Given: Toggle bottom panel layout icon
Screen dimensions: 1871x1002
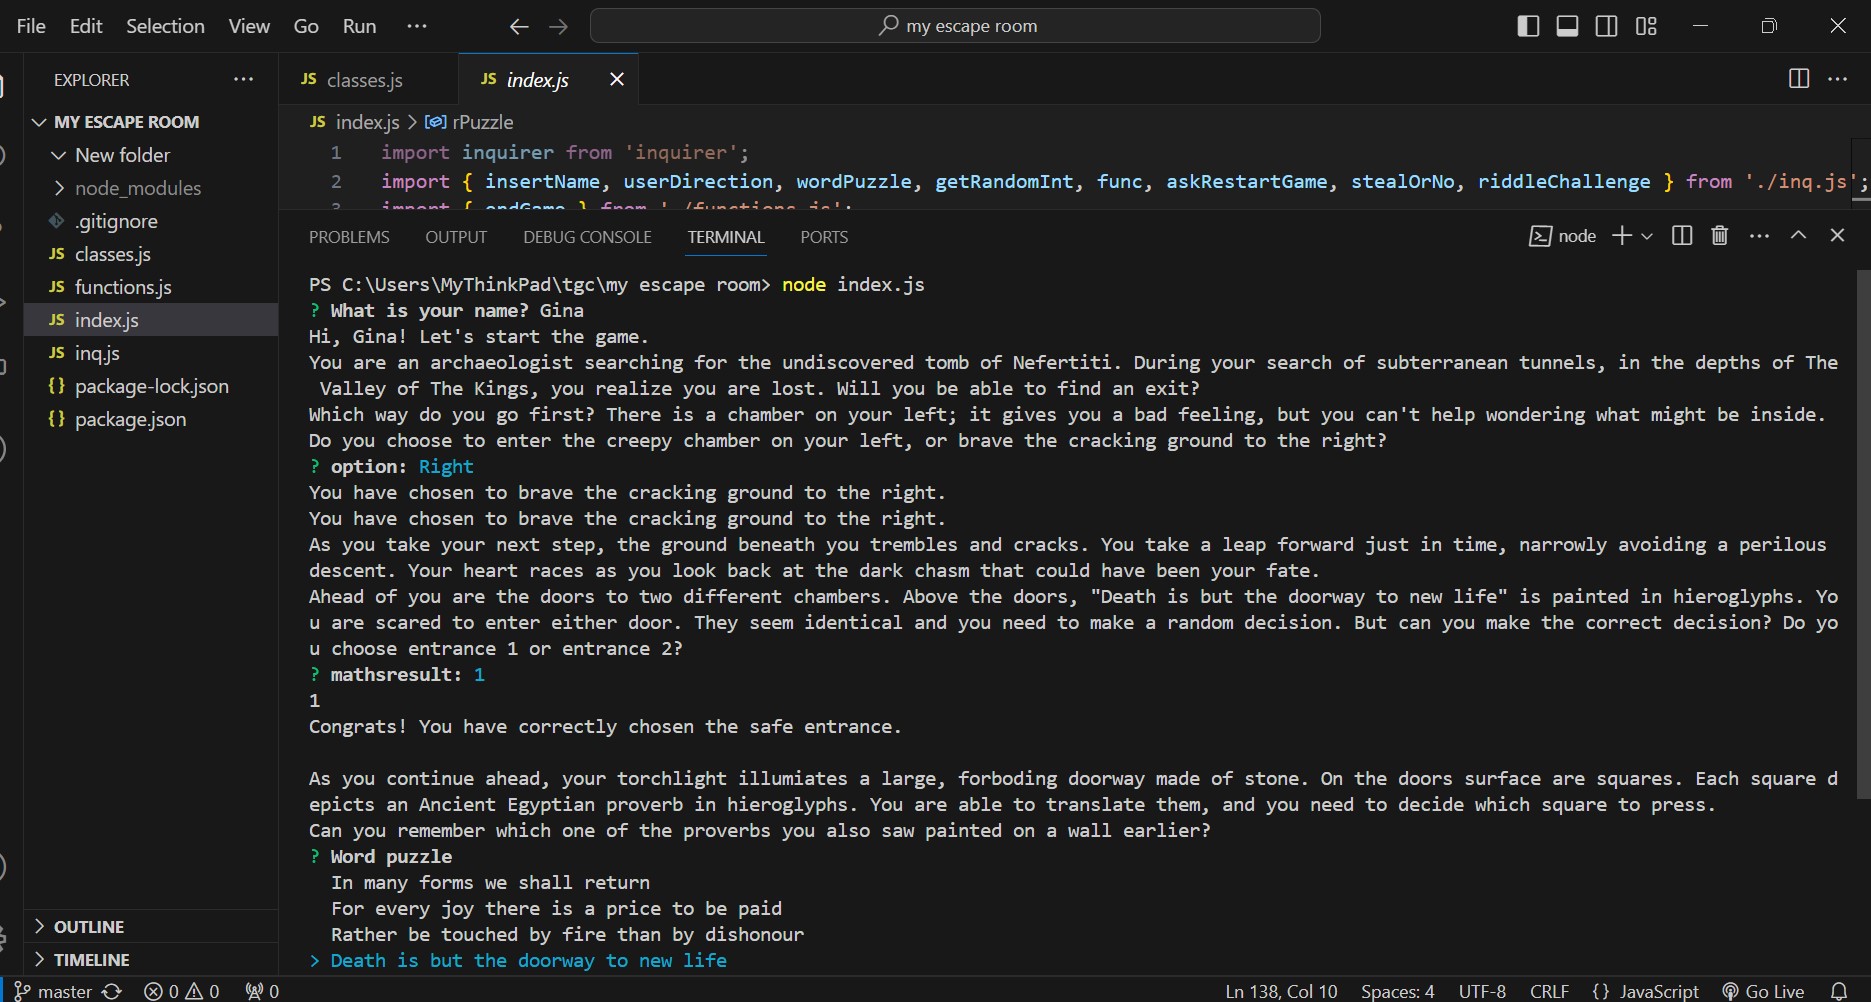Looking at the screenshot, I should coord(1567,26).
